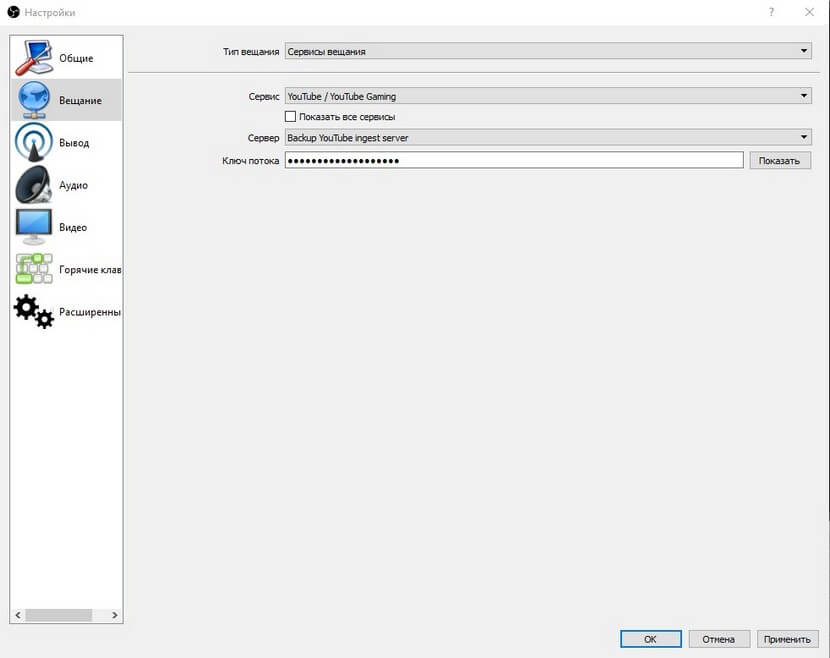
Task: Open the Сервис YouTube dropdown
Action: pos(548,96)
